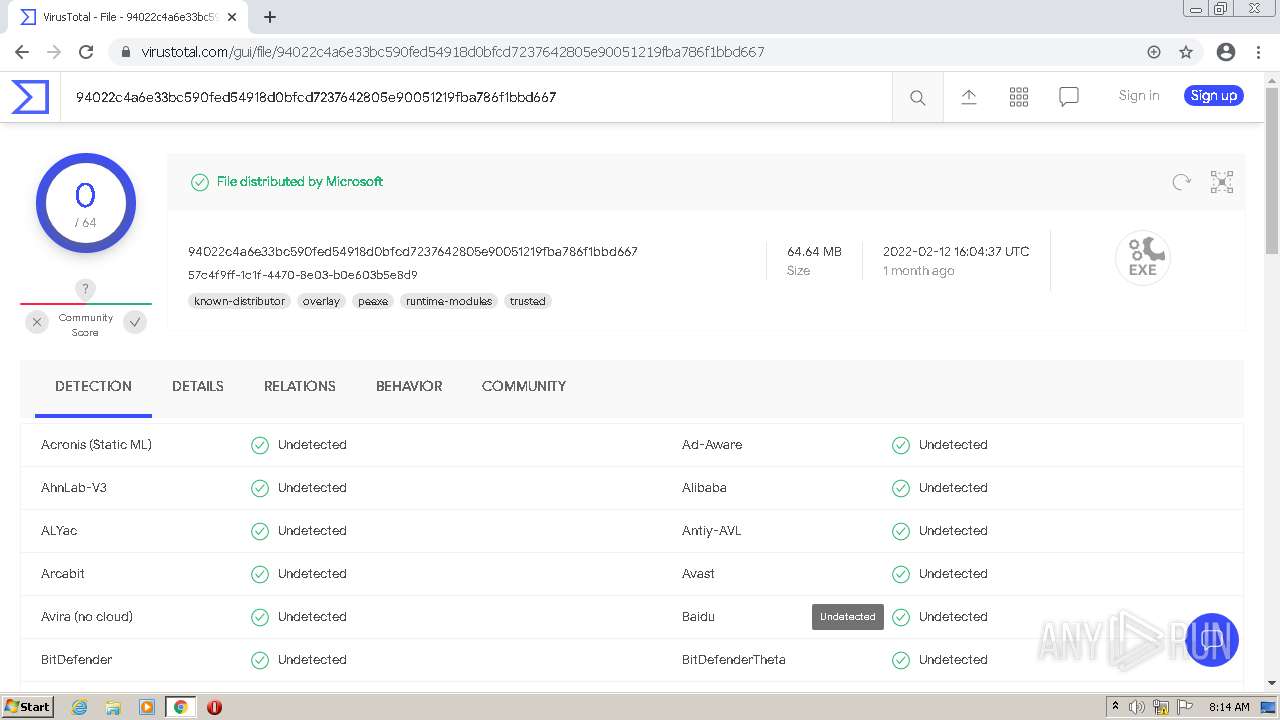Click the add-to-desktop plus icon in address bar
This screenshot has height=720, width=1280.
(x=1153, y=52)
